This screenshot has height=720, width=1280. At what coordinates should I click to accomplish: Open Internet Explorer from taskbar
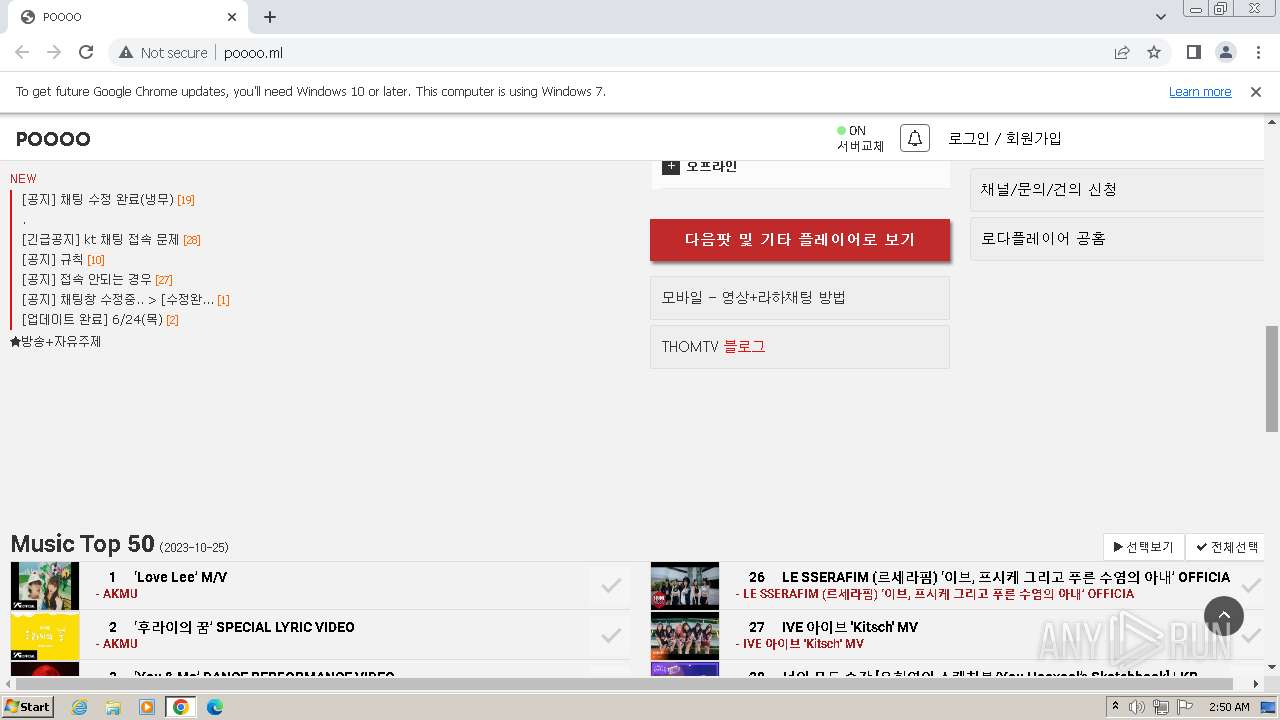79,707
